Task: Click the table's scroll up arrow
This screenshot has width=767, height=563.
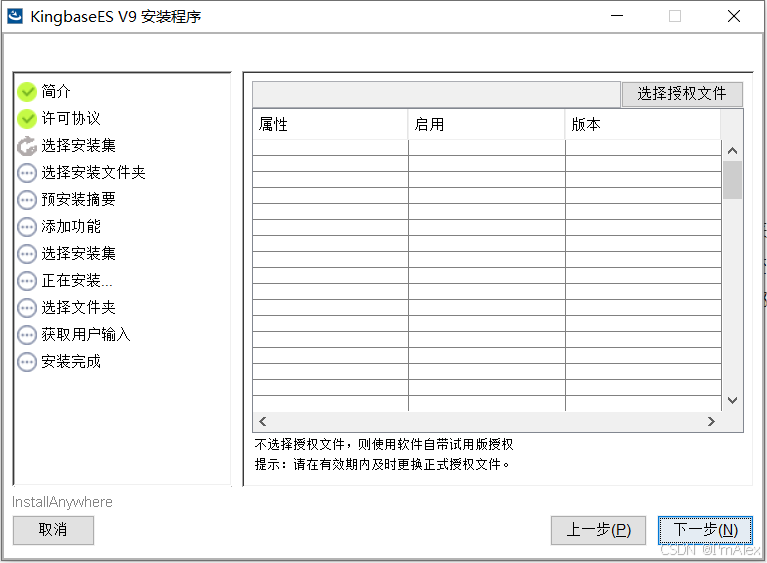Action: pos(732,151)
